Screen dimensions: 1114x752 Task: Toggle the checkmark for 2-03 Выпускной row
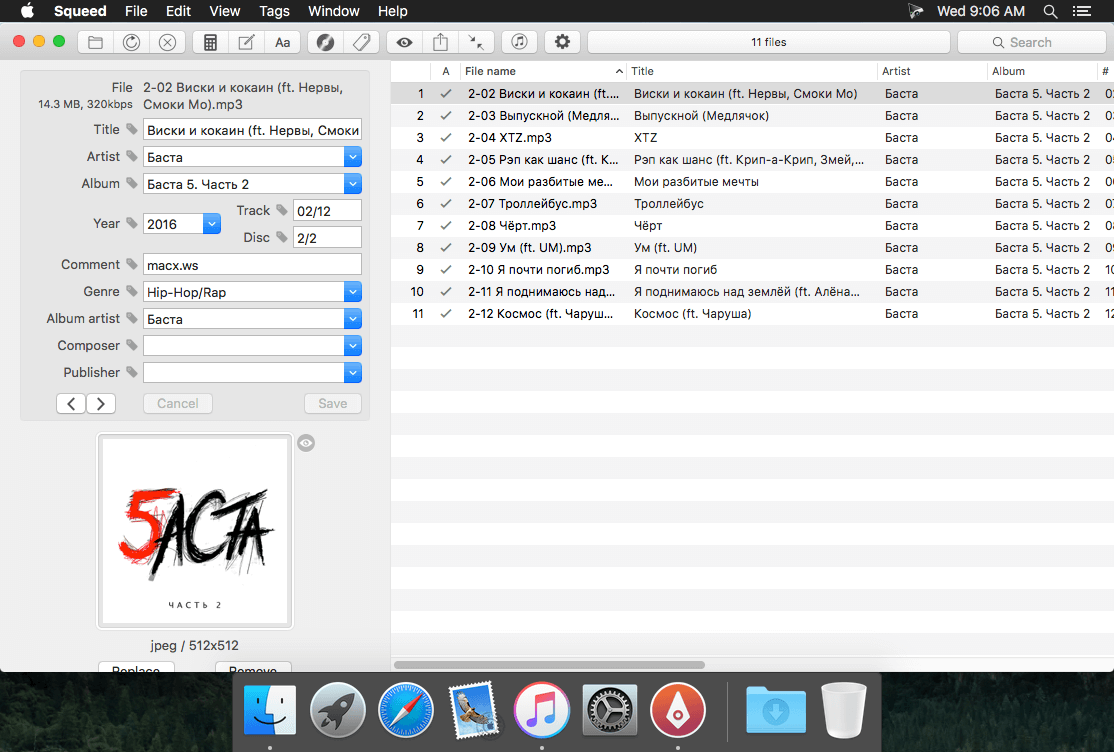[x=445, y=115]
